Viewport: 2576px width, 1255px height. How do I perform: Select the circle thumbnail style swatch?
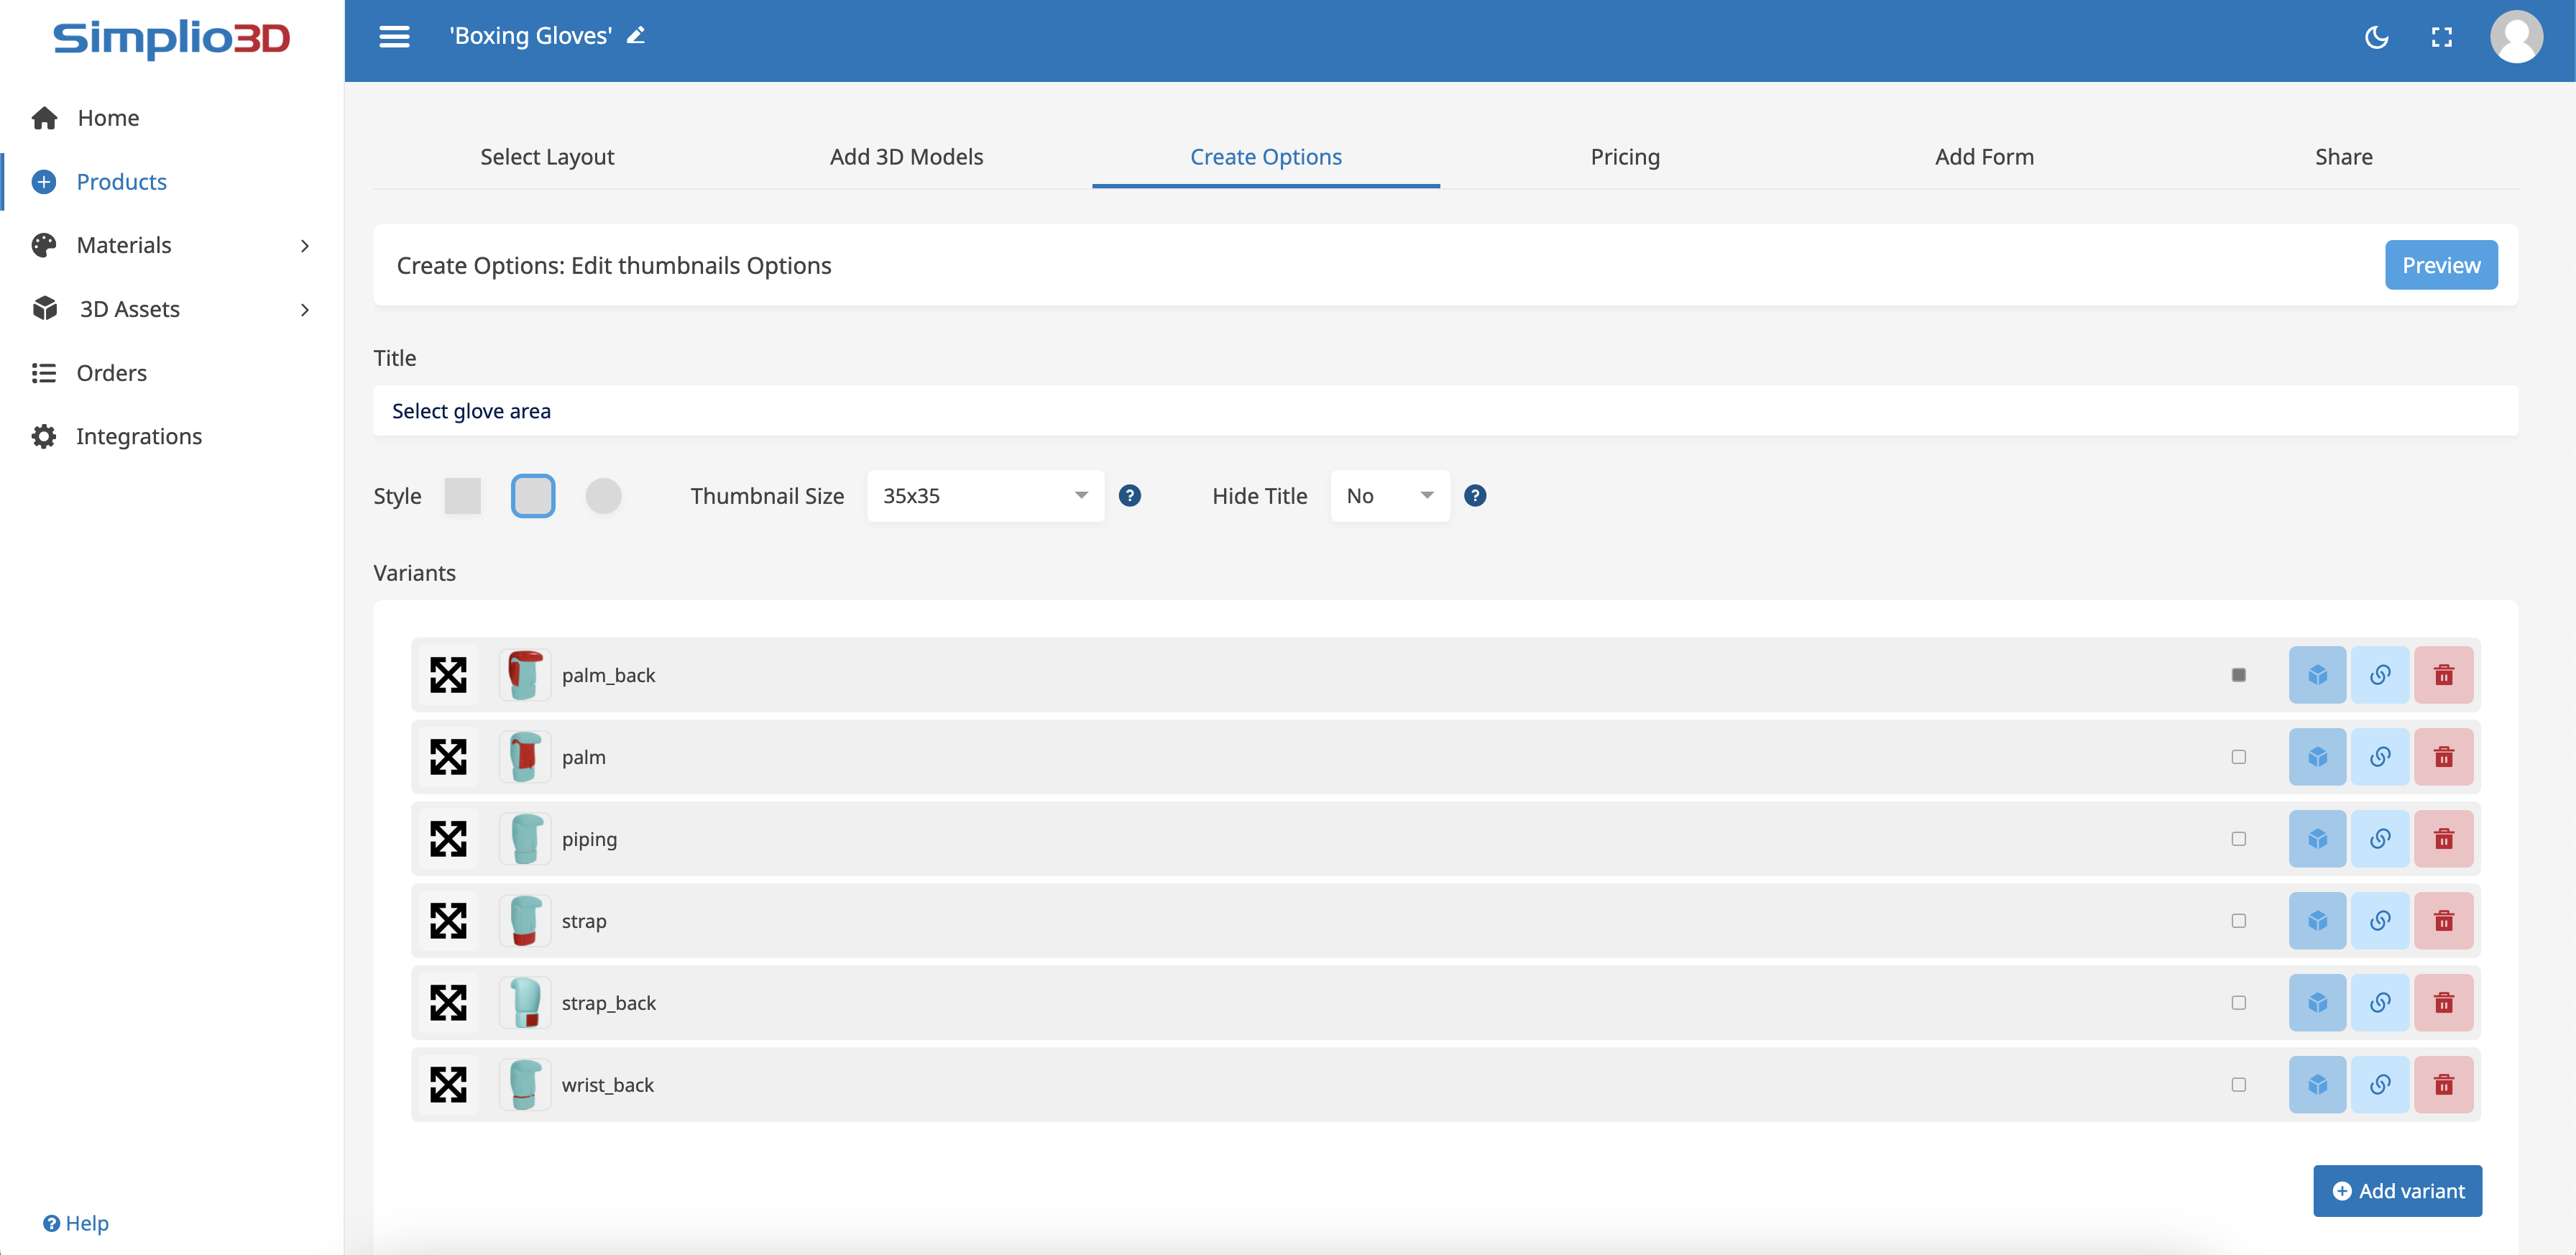(x=603, y=496)
